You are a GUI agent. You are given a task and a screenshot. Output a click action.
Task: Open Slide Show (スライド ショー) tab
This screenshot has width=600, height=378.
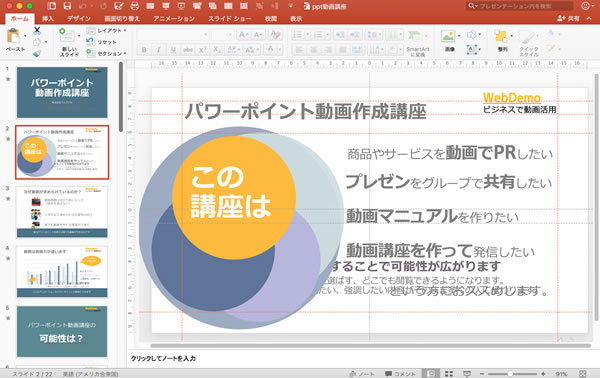[x=230, y=18]
